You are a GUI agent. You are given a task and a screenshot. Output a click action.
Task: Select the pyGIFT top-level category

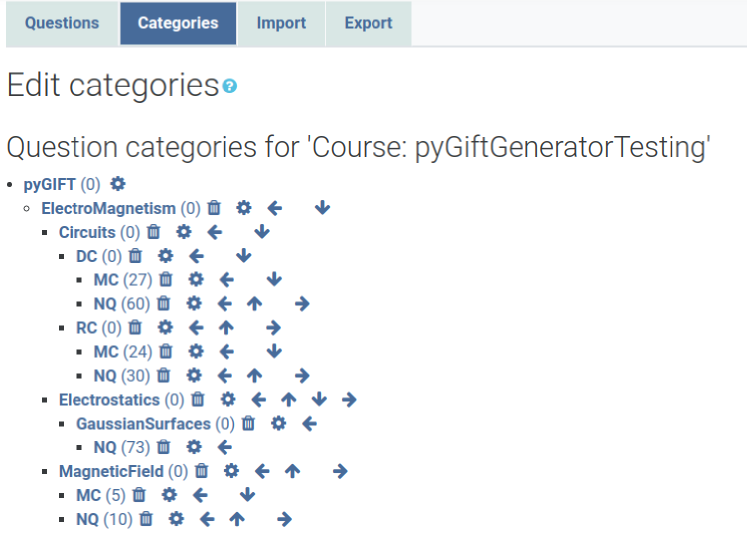tap(50, 184)
